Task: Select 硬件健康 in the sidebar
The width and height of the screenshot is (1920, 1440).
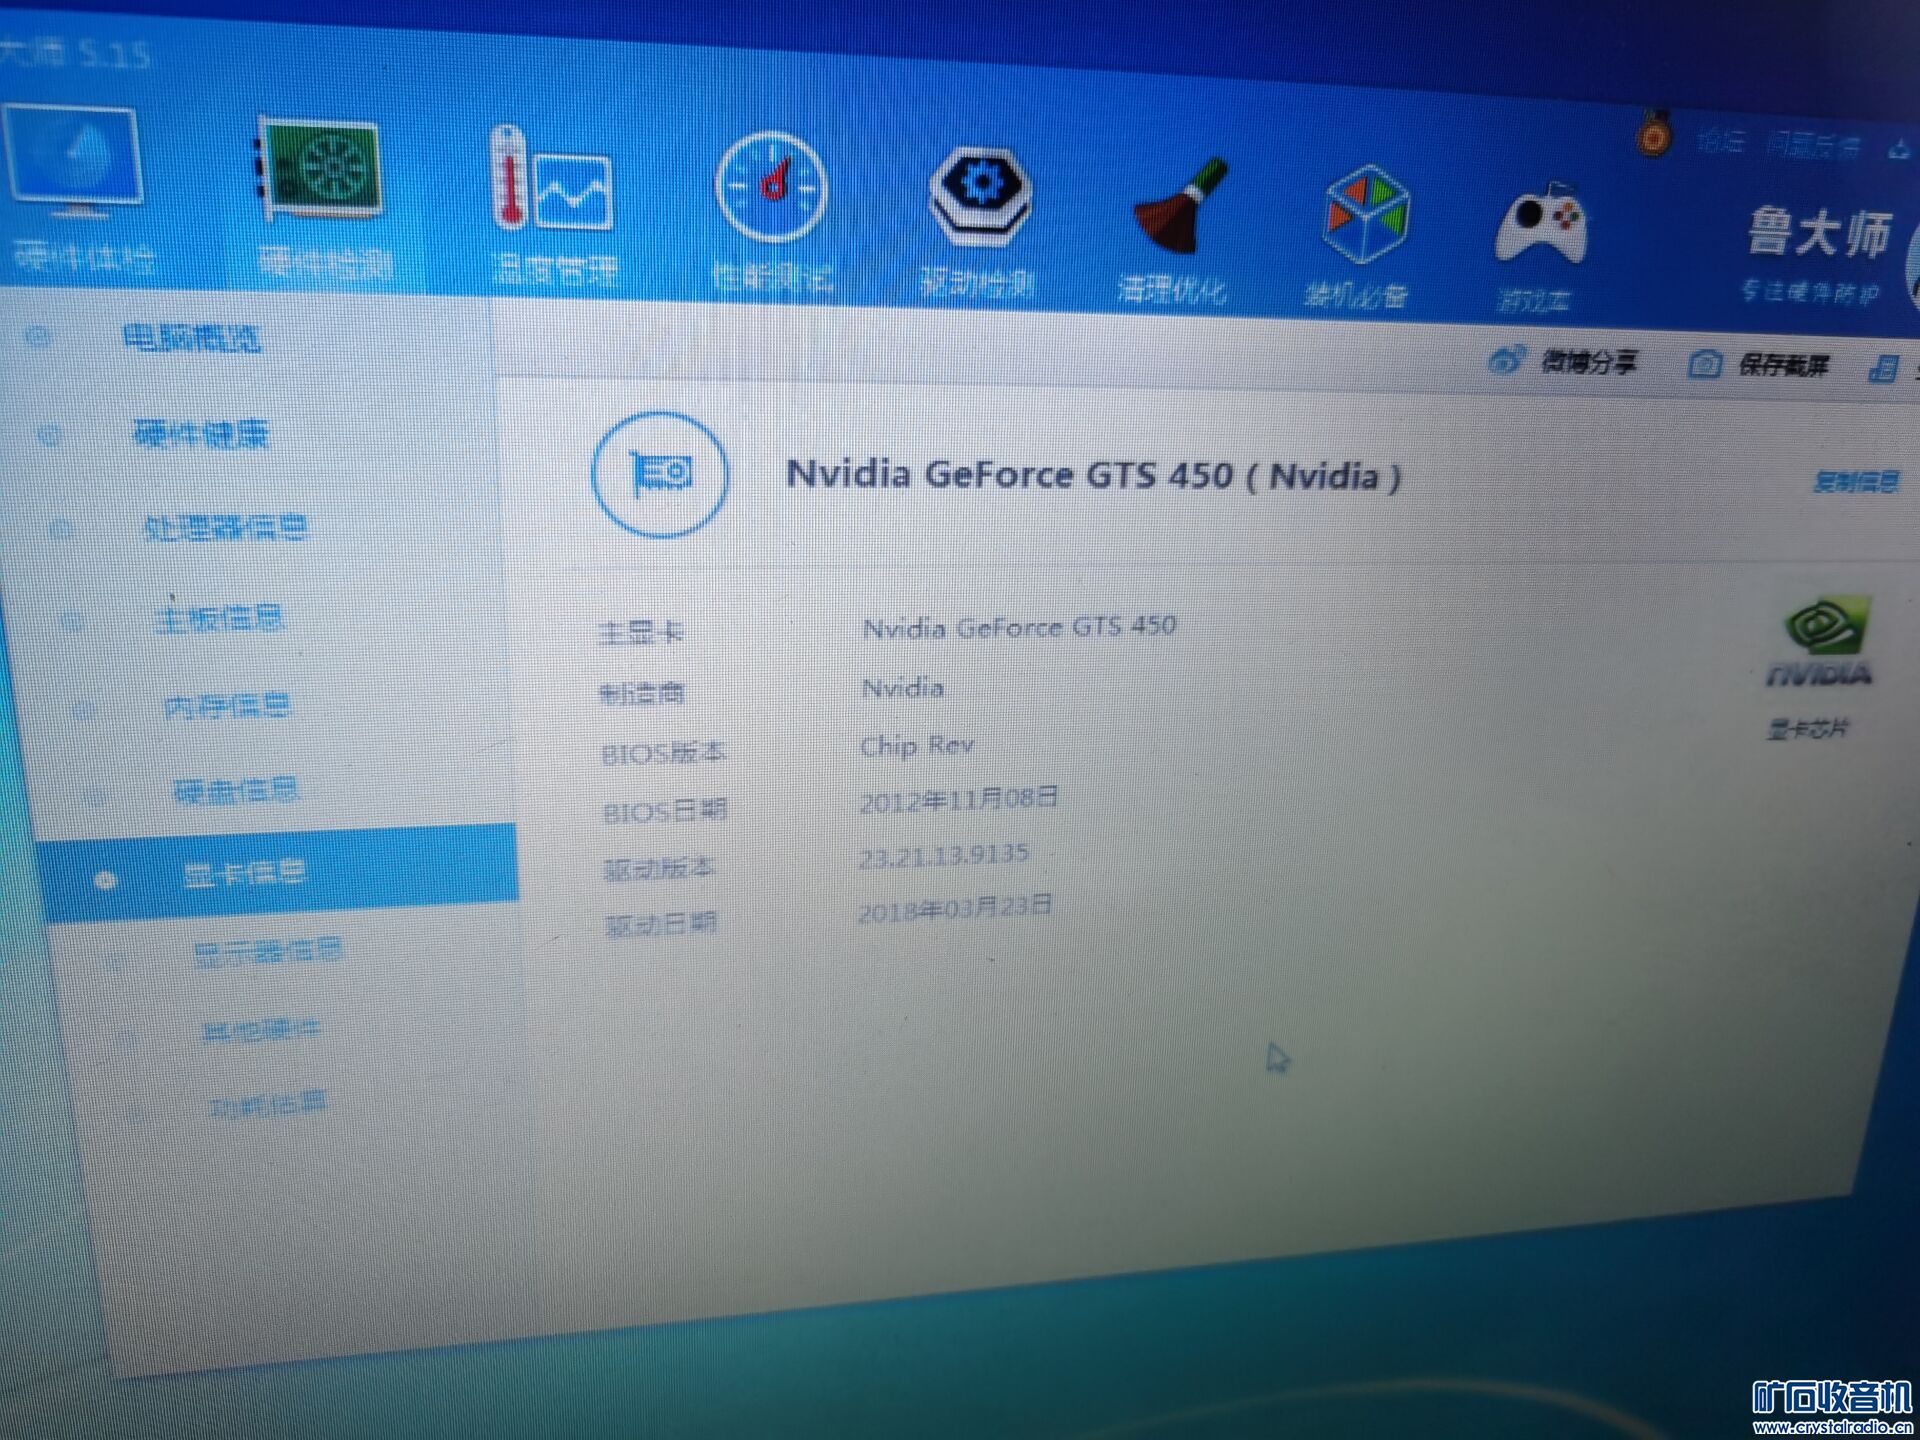Action: [x=201, y=433]
